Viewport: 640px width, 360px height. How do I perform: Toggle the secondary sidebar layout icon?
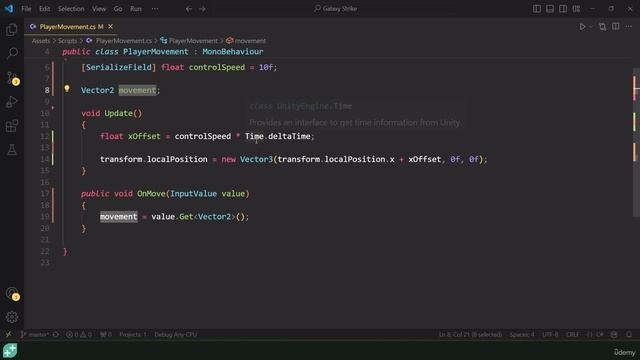(563, 9)
